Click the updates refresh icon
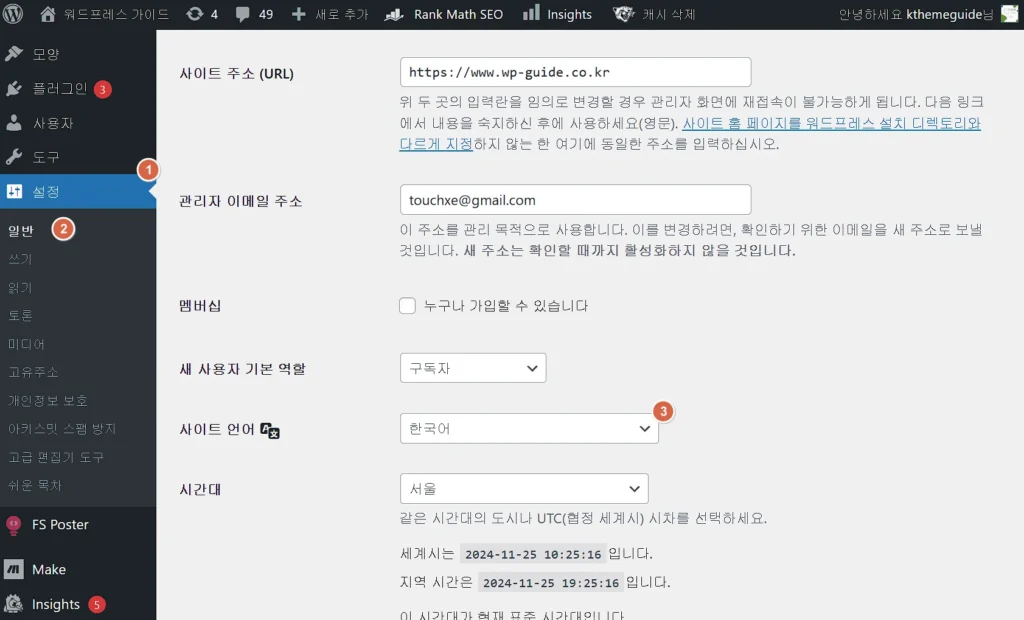This screenshot has width=1024, height=620. (195, 14)
